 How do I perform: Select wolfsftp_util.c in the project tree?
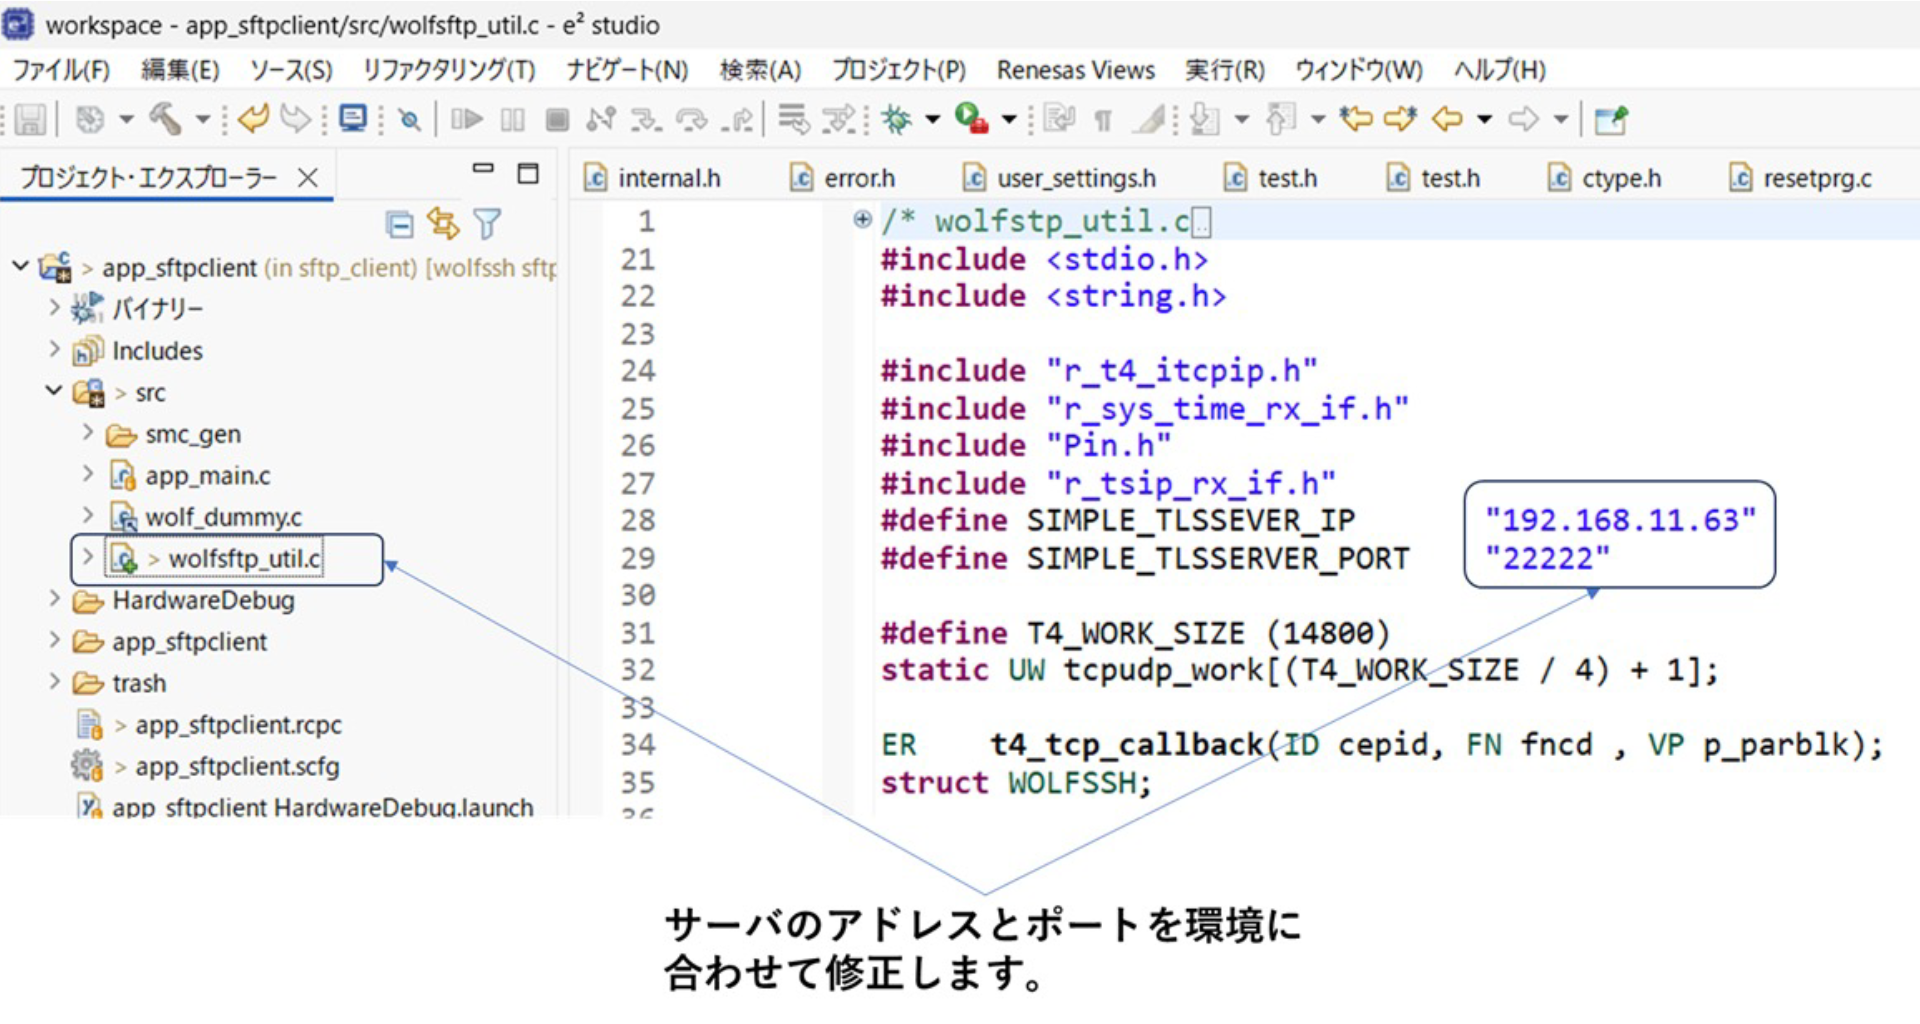click(244, 558)
